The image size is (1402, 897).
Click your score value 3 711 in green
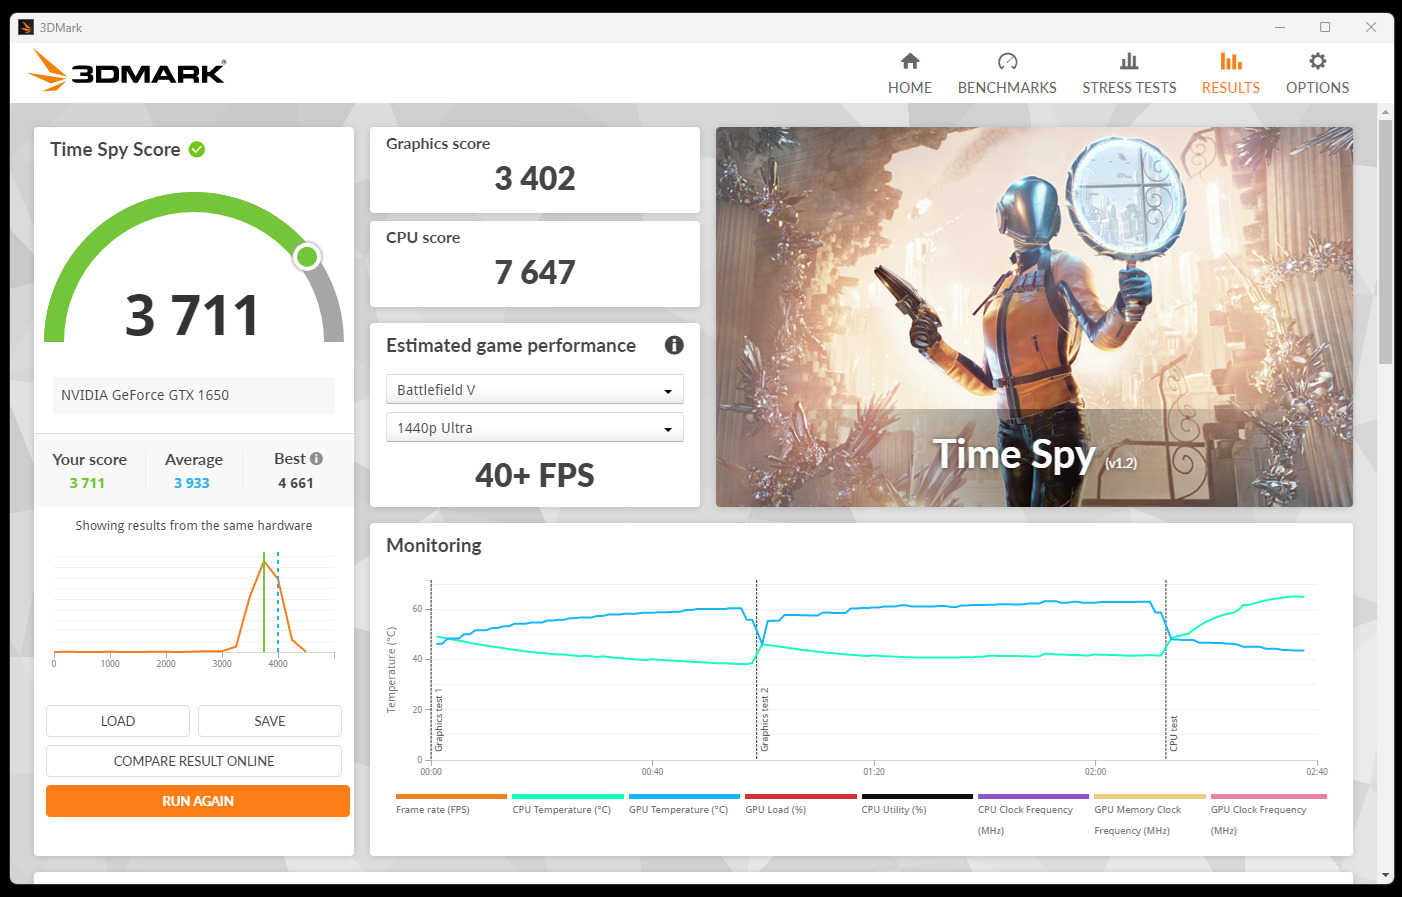(87, 483)
